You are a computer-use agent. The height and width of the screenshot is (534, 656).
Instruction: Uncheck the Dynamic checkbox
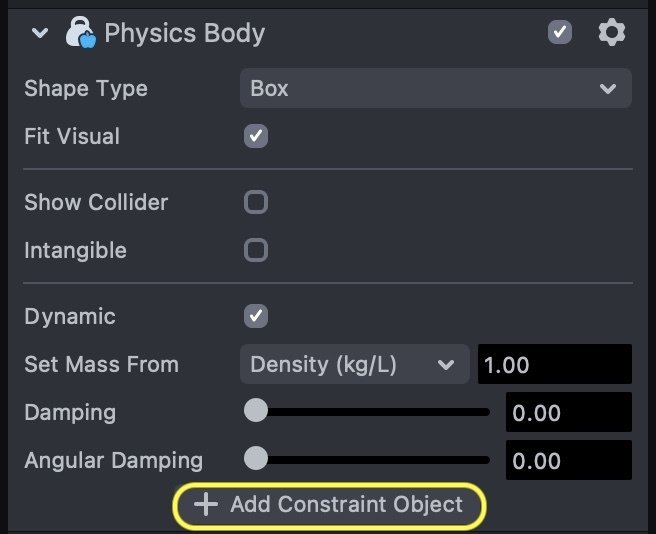[x=256, y=316]
